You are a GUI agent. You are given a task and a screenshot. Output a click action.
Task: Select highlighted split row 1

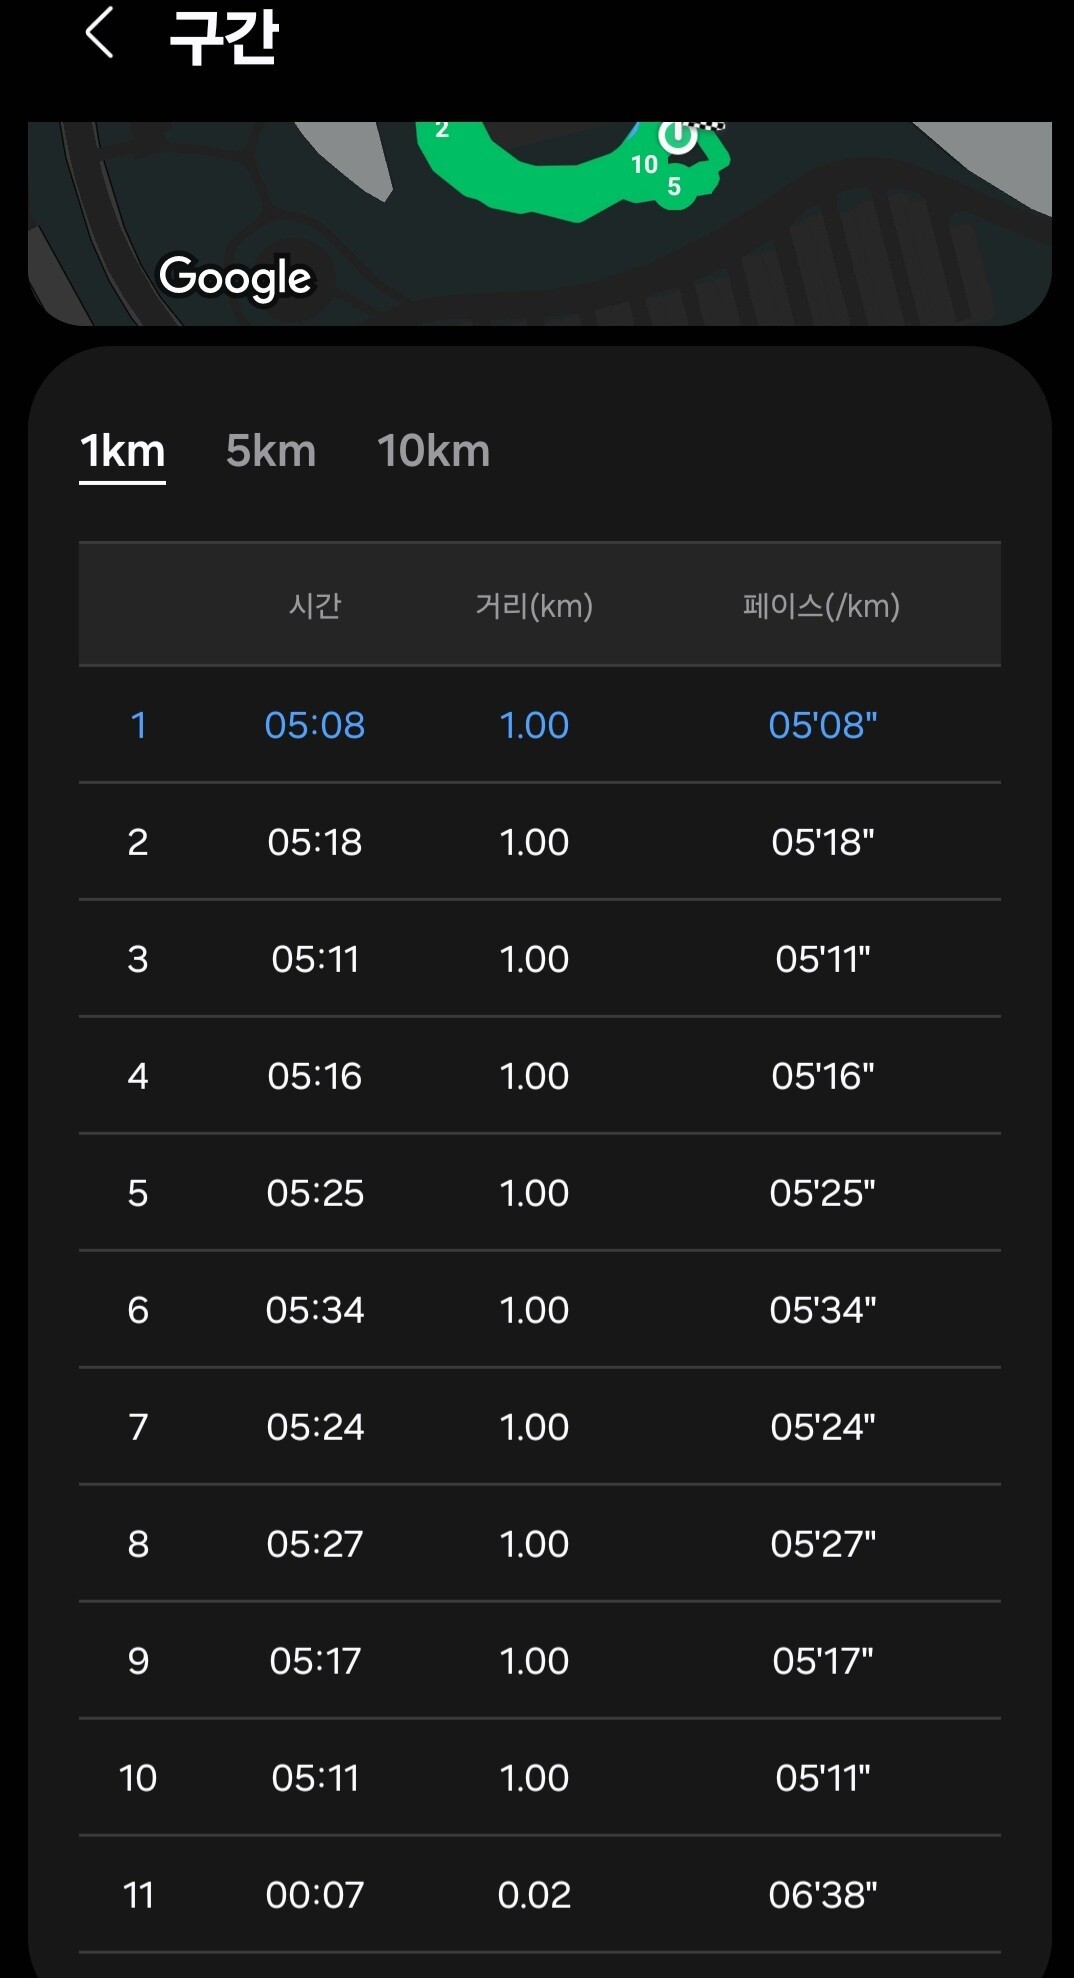click(x=540, y=725)
